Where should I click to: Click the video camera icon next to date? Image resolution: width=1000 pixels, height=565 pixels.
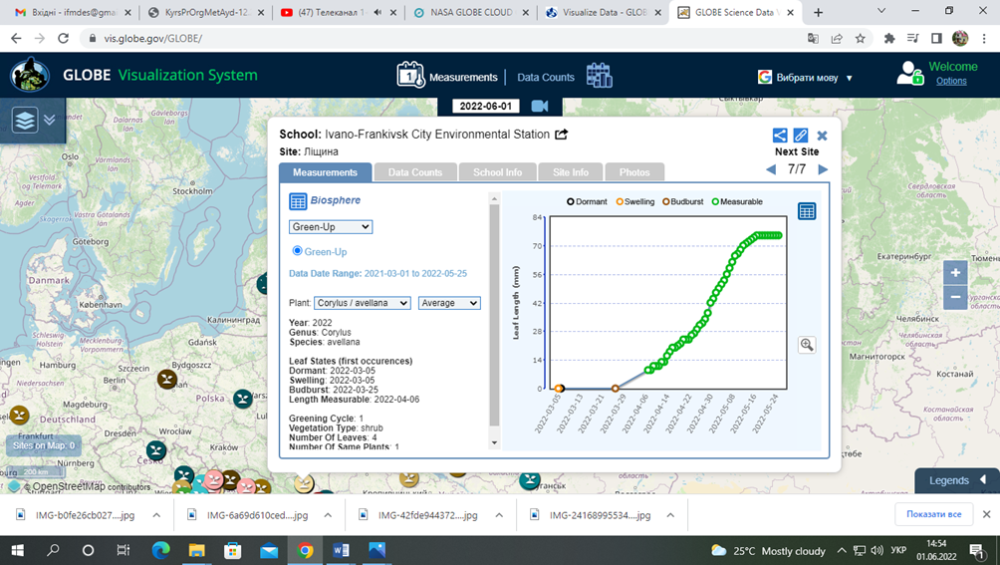[540, 106]
